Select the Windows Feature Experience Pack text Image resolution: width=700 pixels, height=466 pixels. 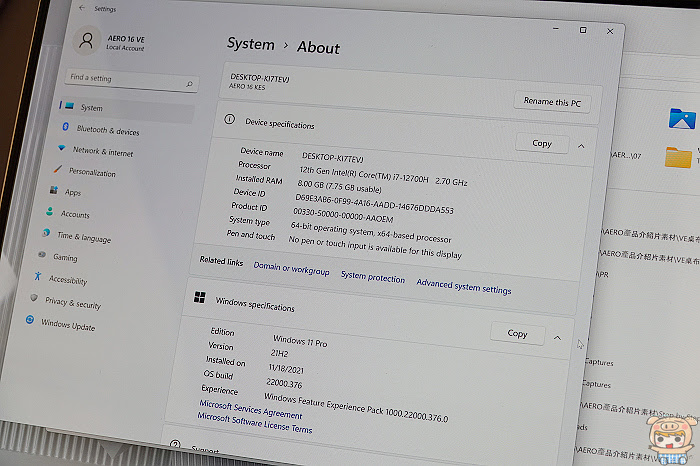[356, 407]
